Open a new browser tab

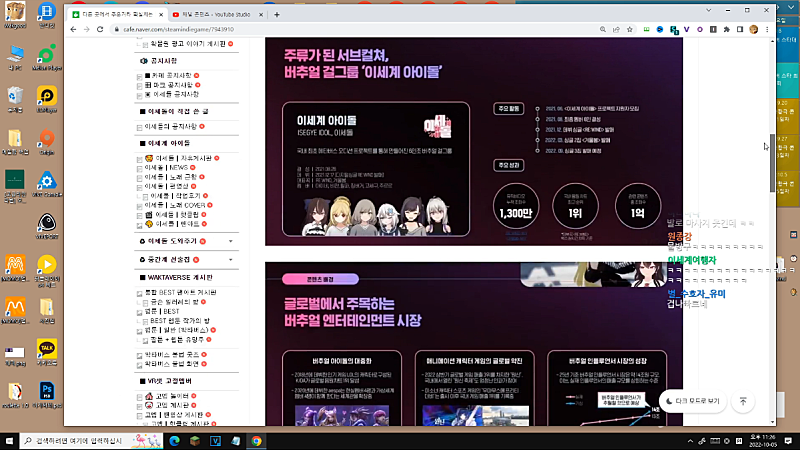pyautogui.click(x=277, y=15)
